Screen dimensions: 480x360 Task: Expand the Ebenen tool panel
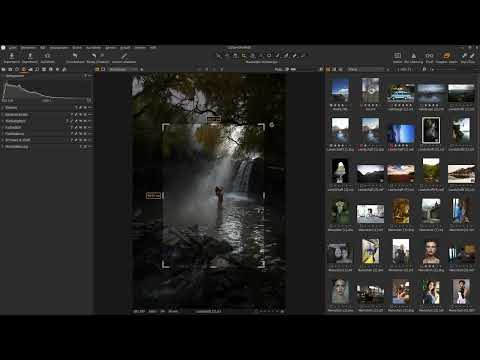point(11,108)
